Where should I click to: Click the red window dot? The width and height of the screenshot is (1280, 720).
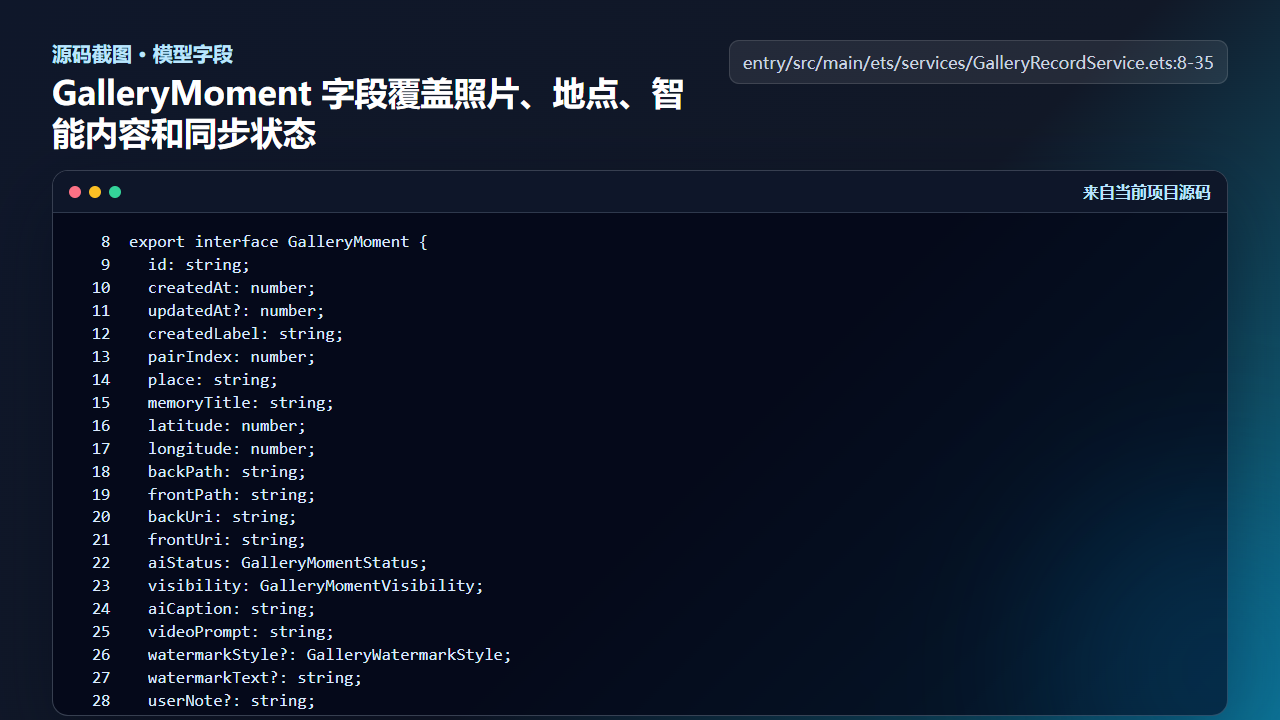(75, 192)
